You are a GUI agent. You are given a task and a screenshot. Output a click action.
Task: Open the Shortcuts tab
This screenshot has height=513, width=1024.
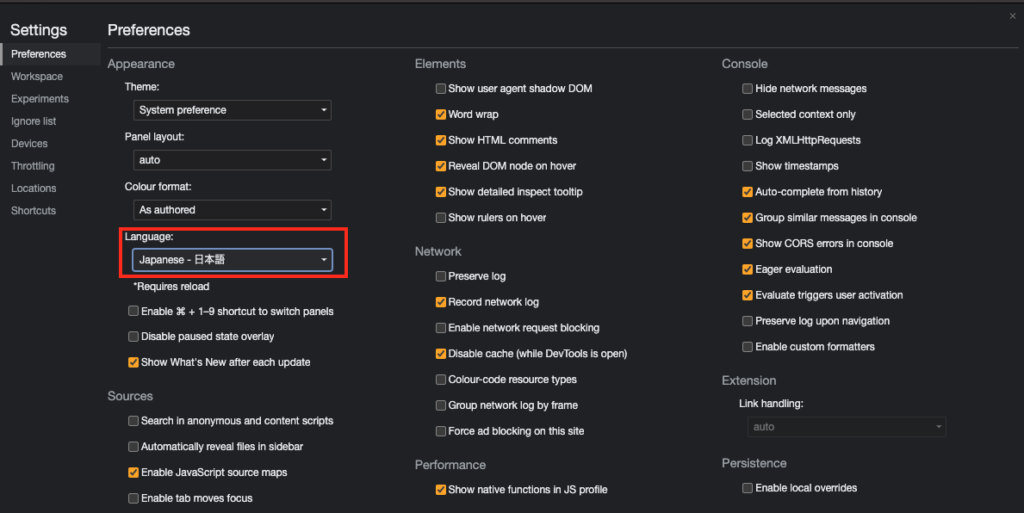(x=34, y=211)
